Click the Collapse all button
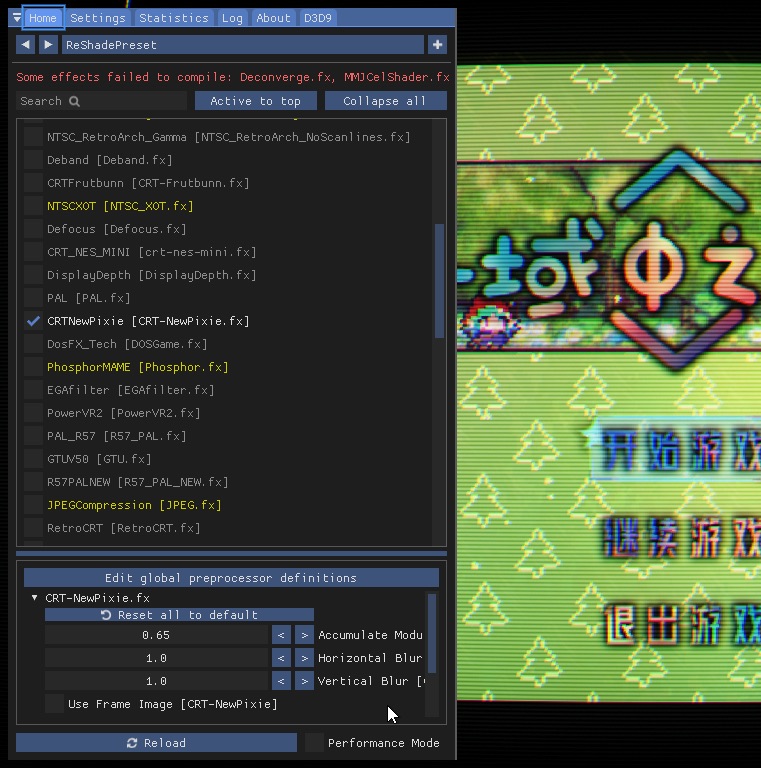Viewport: 761px width, 768px height. (385, 101)
